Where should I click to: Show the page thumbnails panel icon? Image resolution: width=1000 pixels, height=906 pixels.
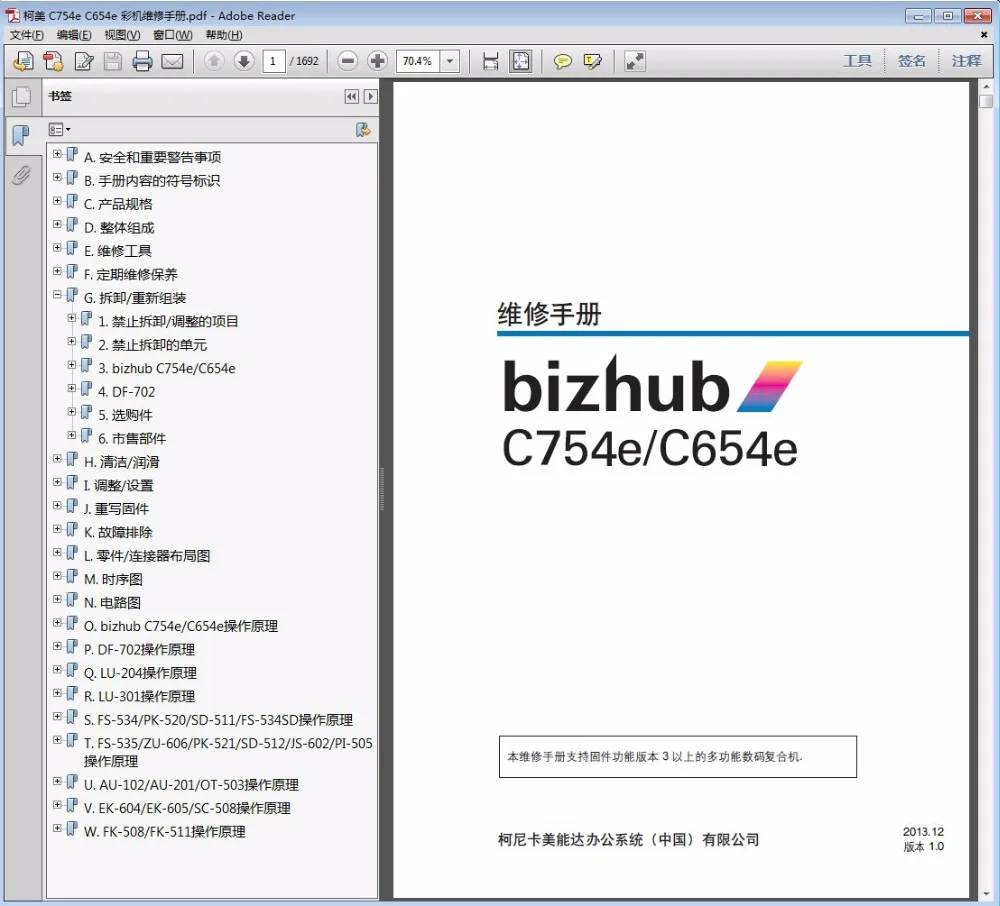(23, 96)
